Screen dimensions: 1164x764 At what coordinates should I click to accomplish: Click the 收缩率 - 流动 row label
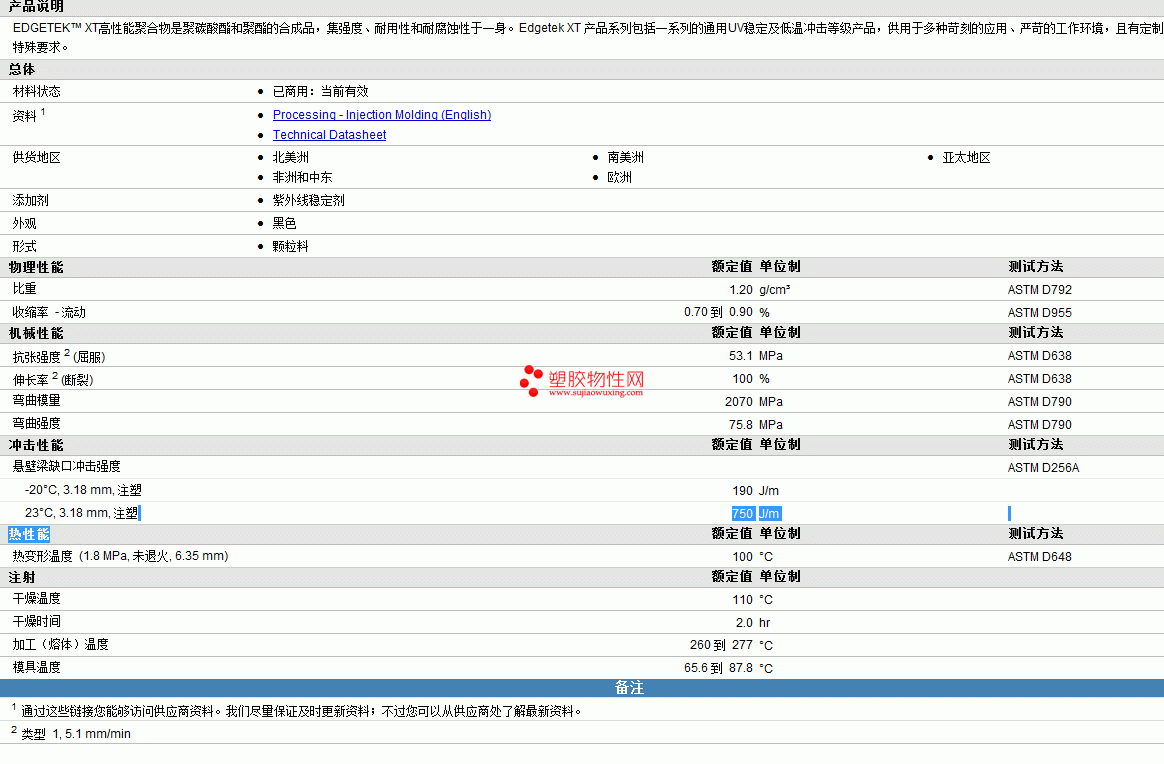49,313
